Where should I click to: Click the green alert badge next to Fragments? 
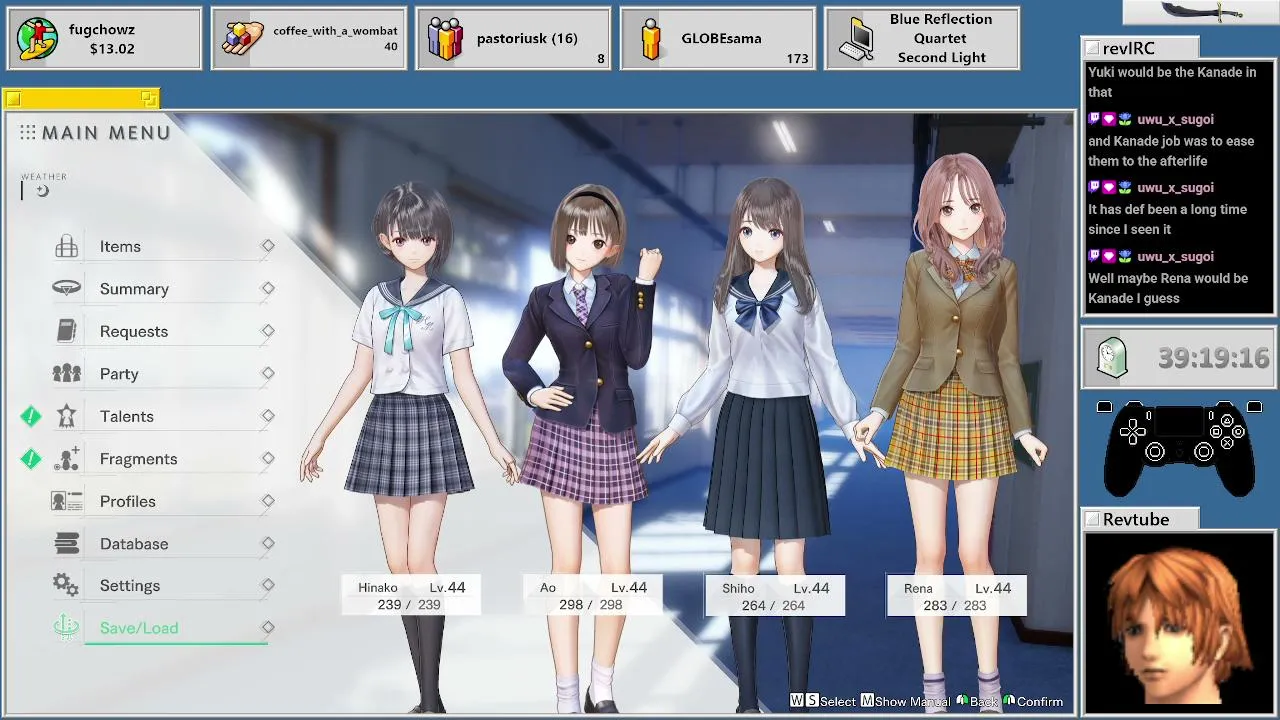31,459
